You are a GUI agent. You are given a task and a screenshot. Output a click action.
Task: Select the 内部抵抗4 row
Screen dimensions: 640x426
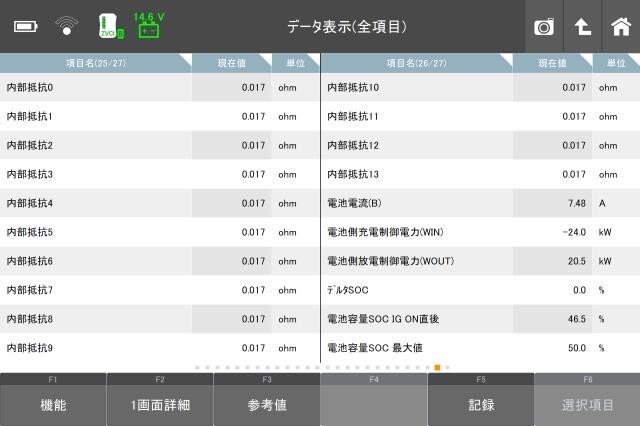tap(160, 203)
